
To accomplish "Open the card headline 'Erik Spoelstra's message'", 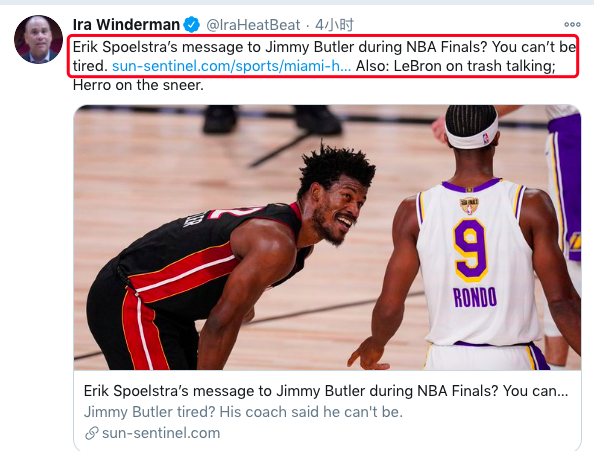I will 326,391.
